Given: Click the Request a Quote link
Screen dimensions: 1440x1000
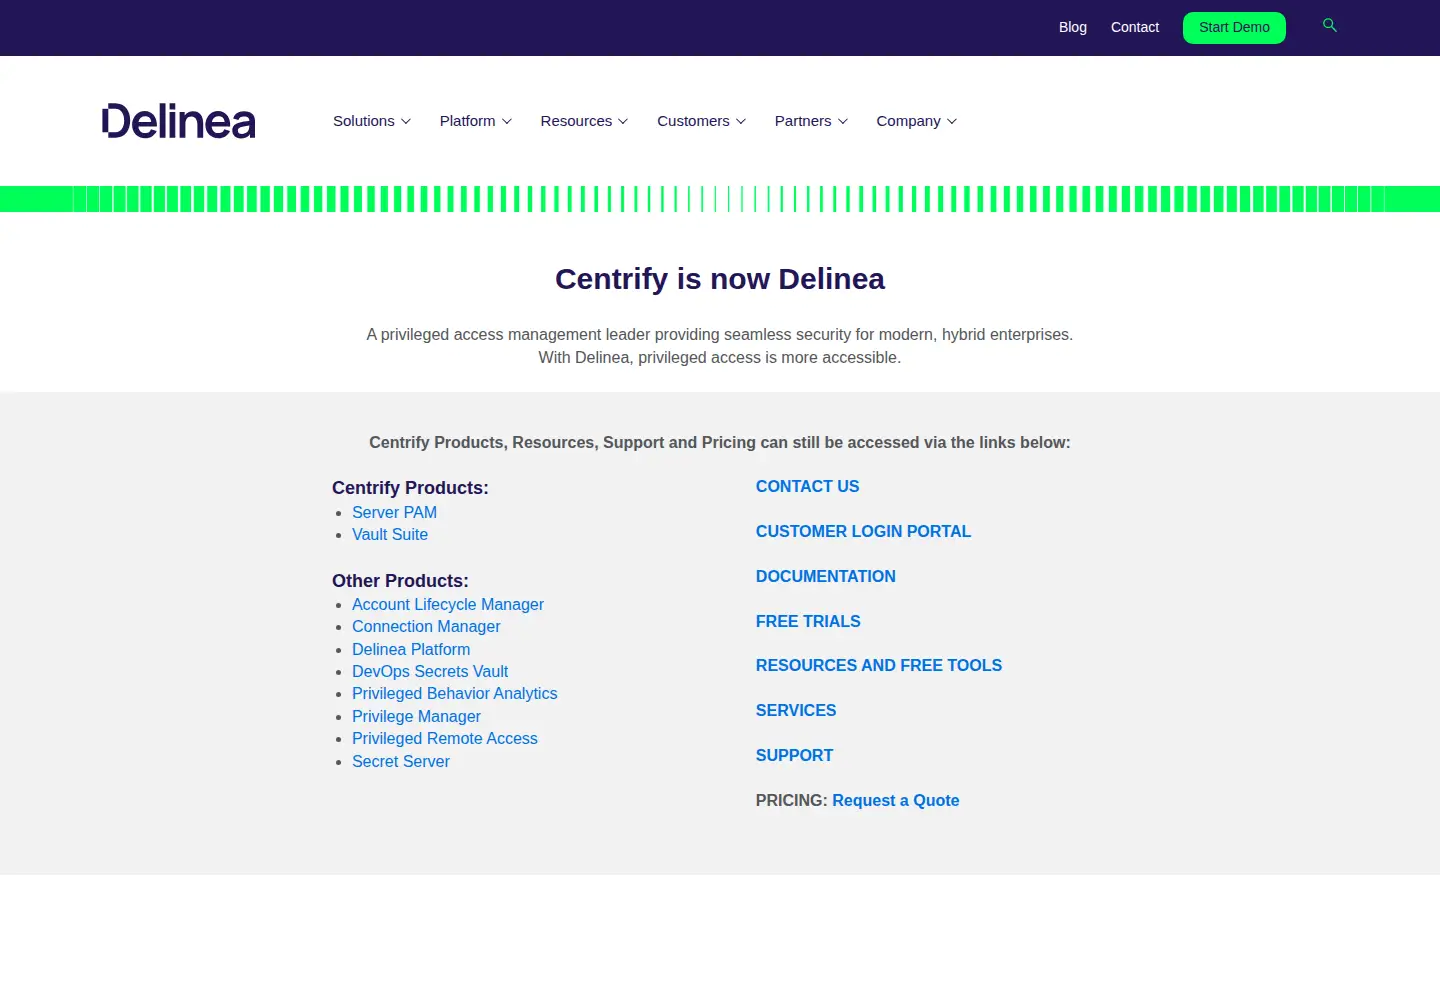Looking at the screenshot, I should coord(896,801).
